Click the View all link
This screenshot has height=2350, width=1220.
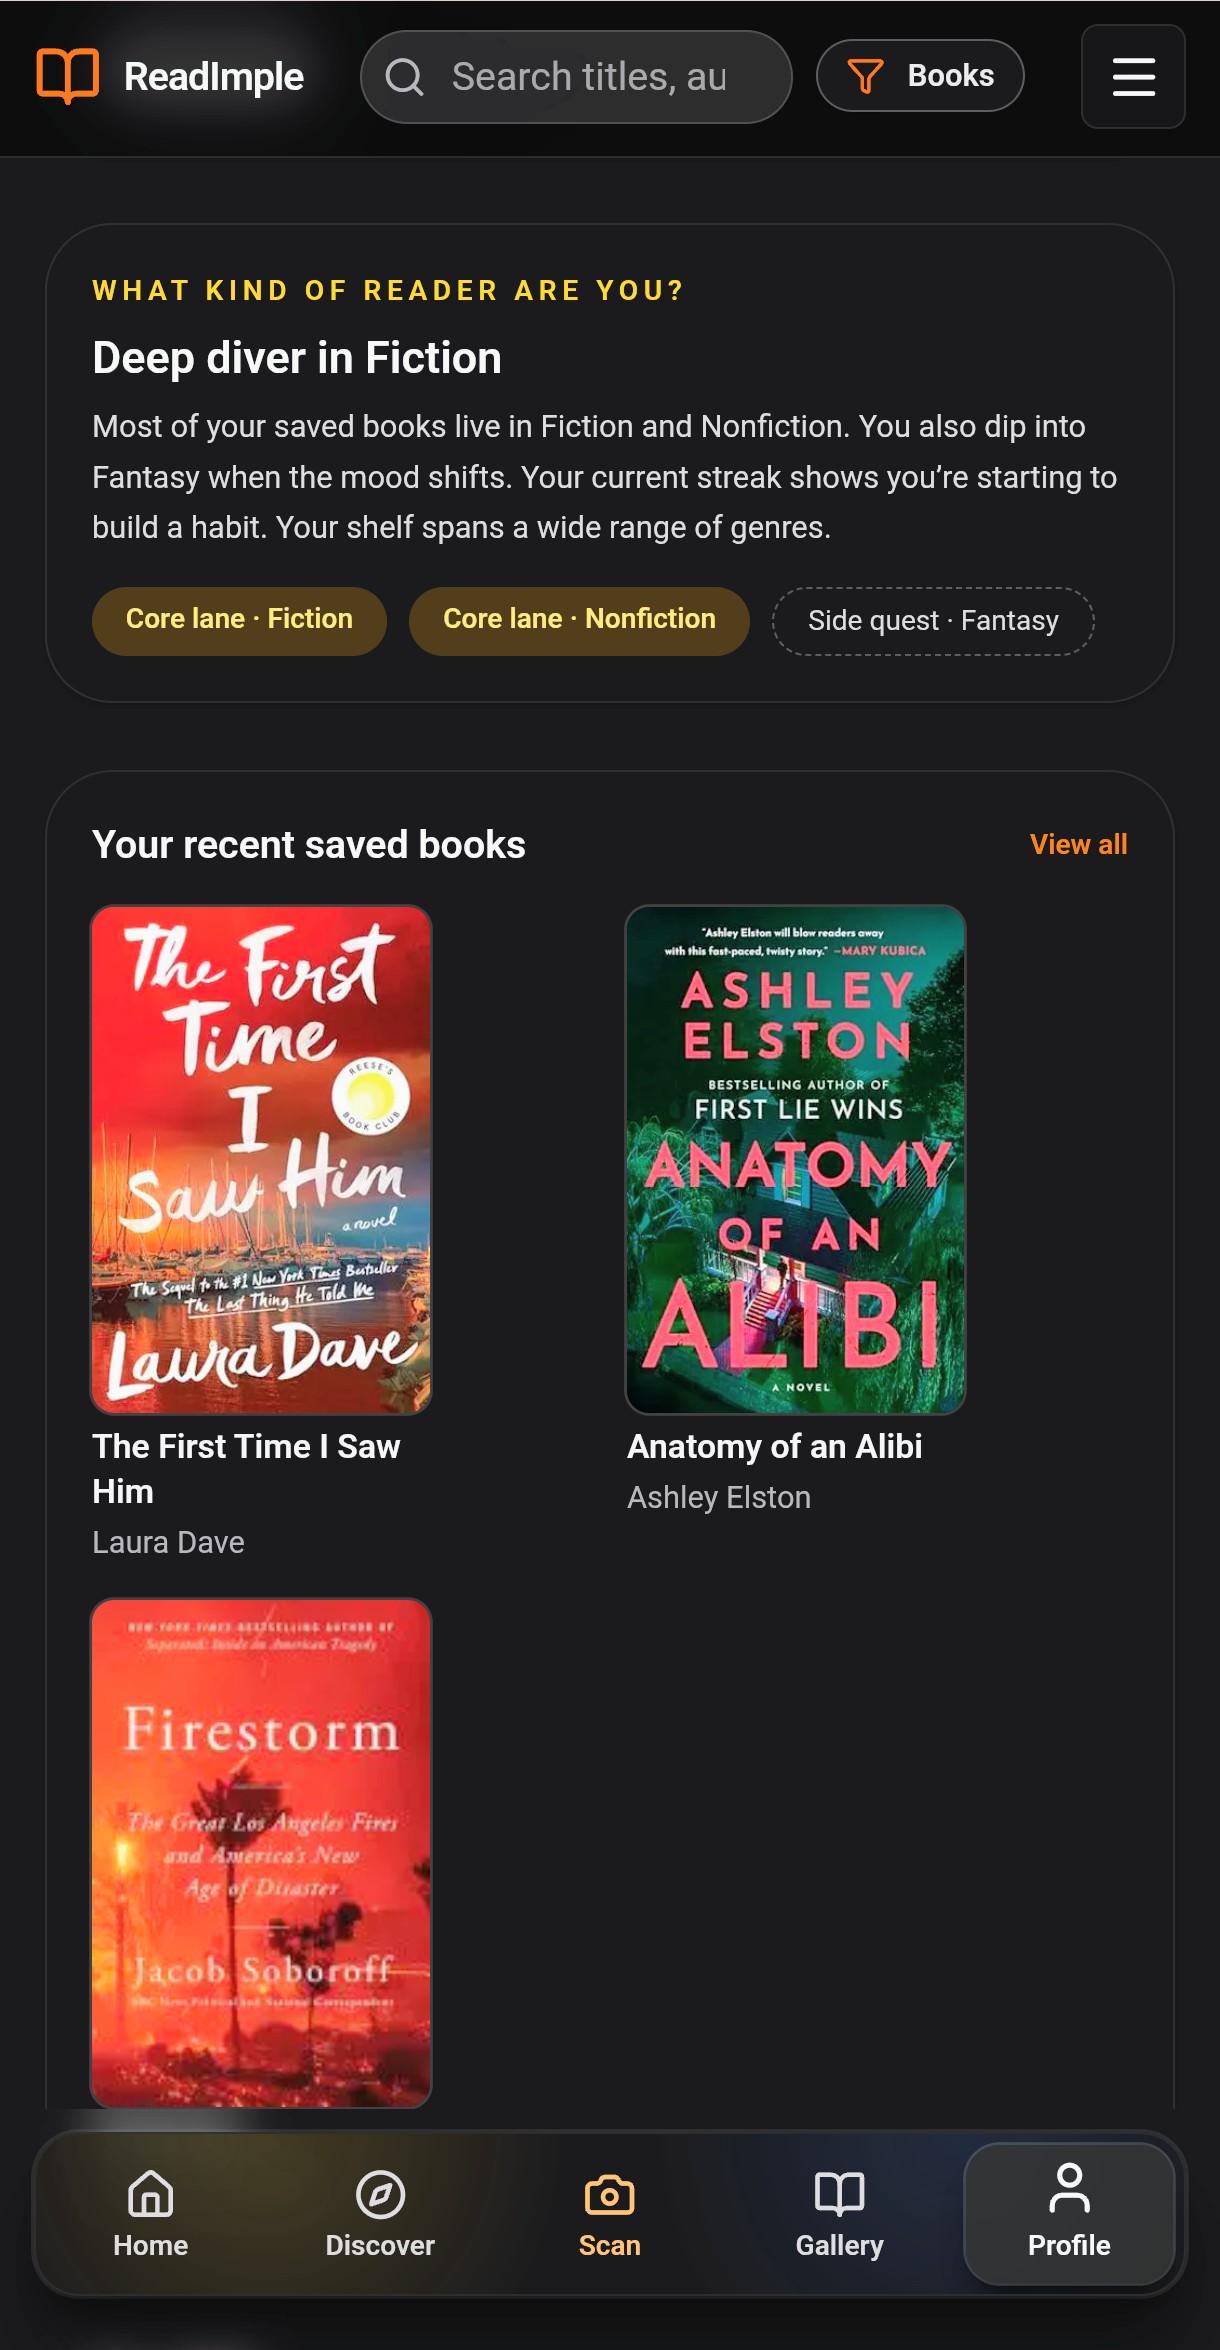[1078, 844]
